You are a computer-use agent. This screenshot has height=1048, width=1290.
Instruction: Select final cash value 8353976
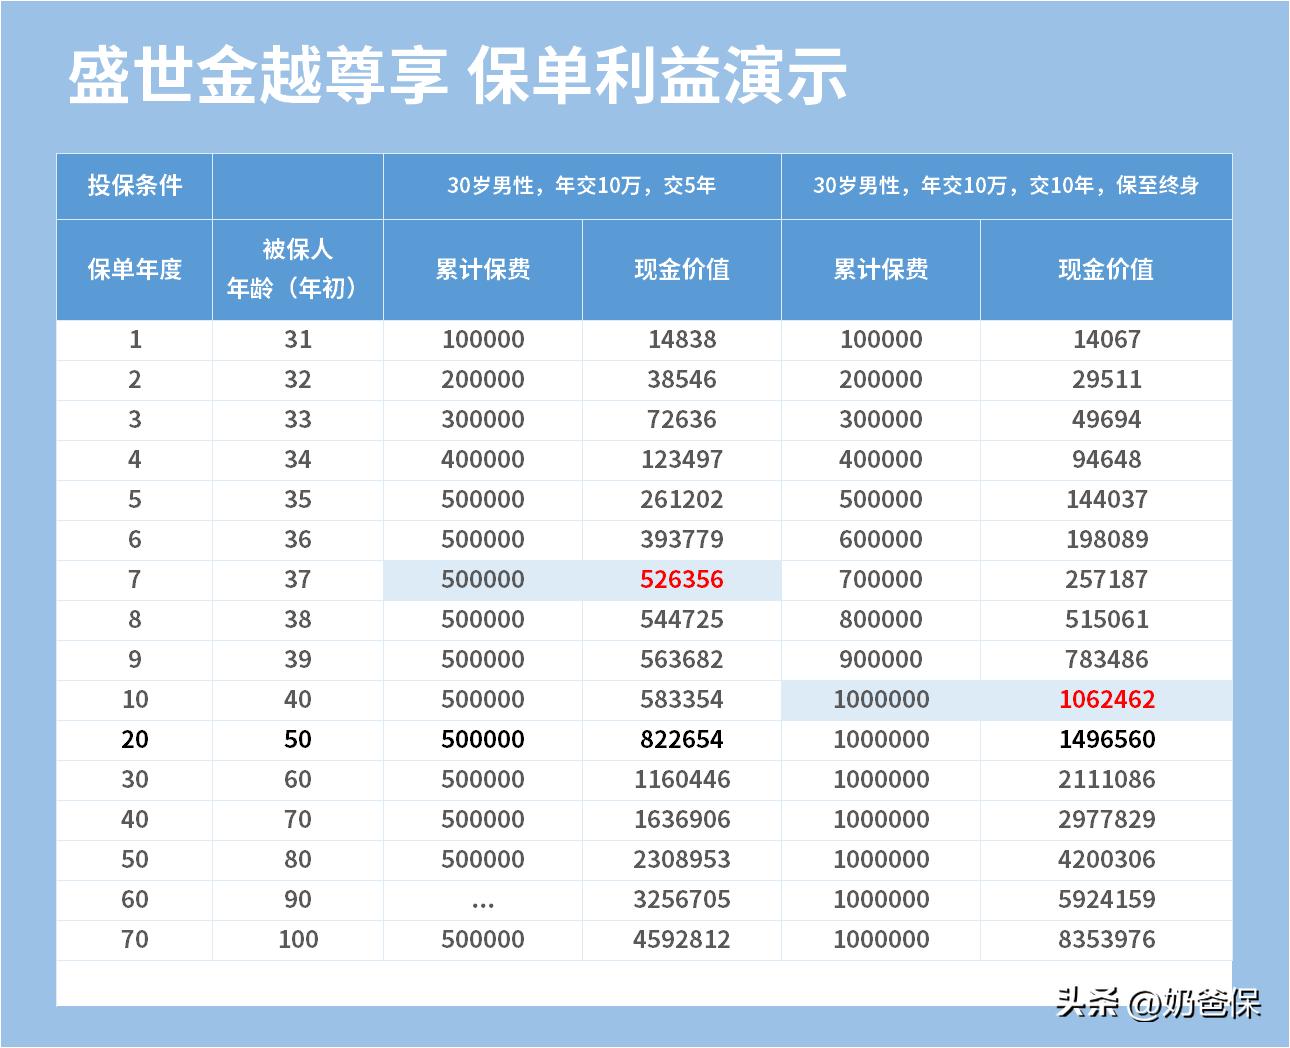[1107, 939]
